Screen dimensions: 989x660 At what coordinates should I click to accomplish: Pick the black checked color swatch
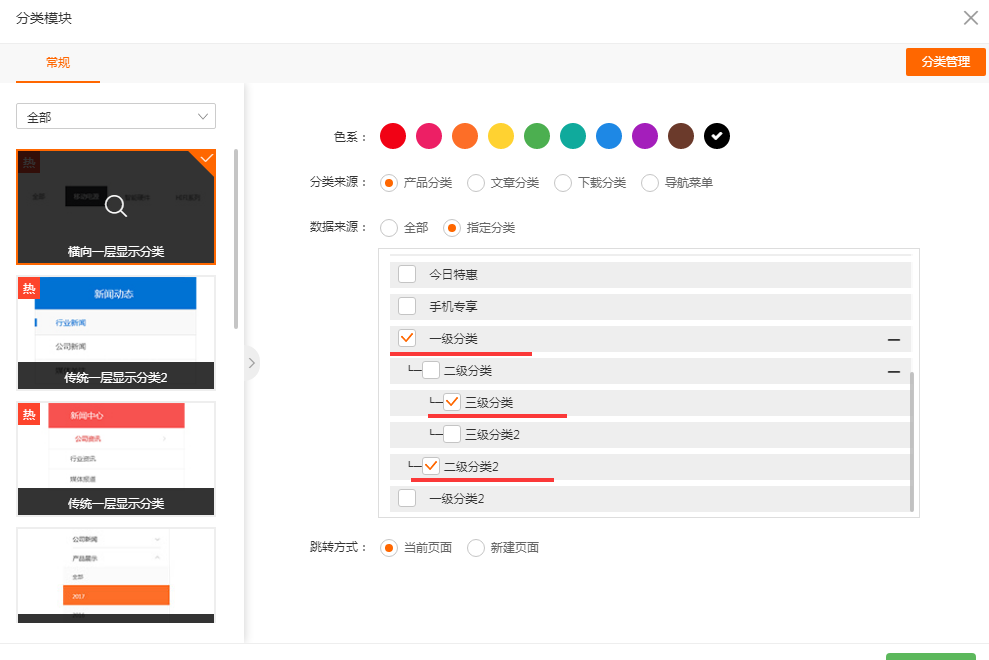(x=717, y=136)
